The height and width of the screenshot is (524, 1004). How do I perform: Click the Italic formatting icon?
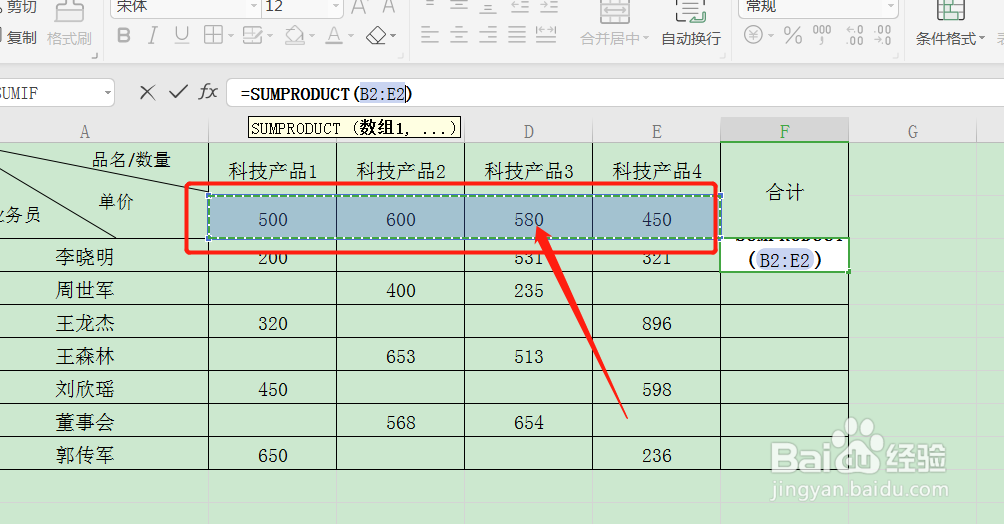coord(152,35)
